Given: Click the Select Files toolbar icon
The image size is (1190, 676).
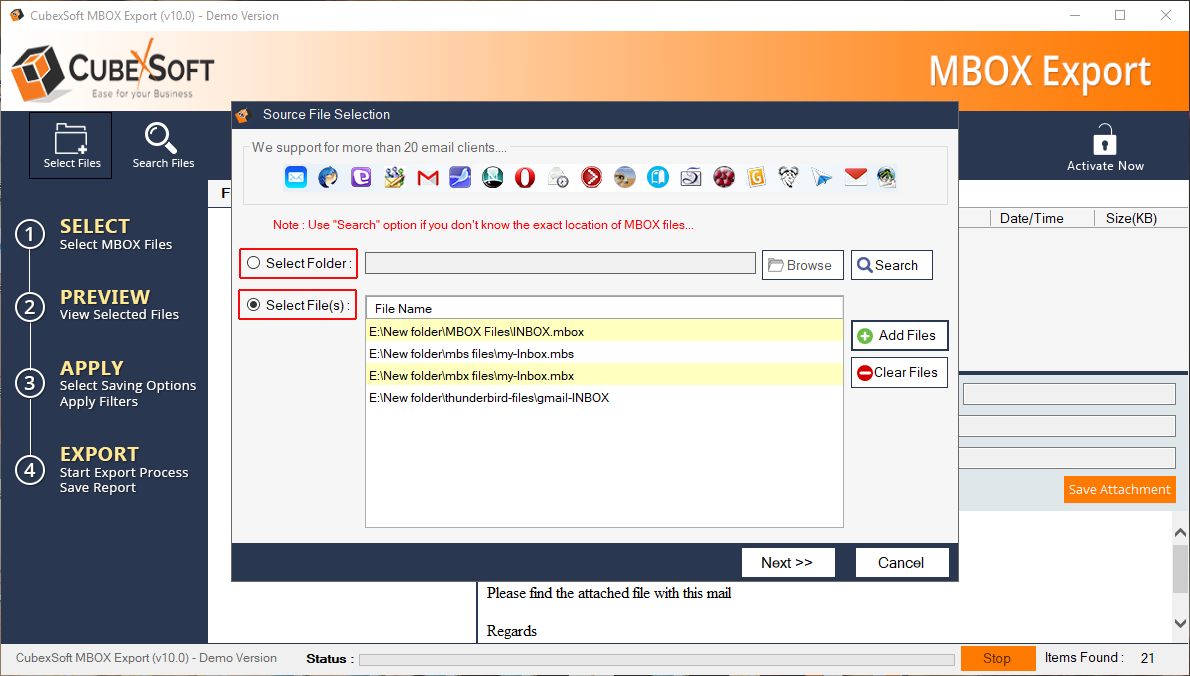Looking at the screenshot, I should pos(71,145).
